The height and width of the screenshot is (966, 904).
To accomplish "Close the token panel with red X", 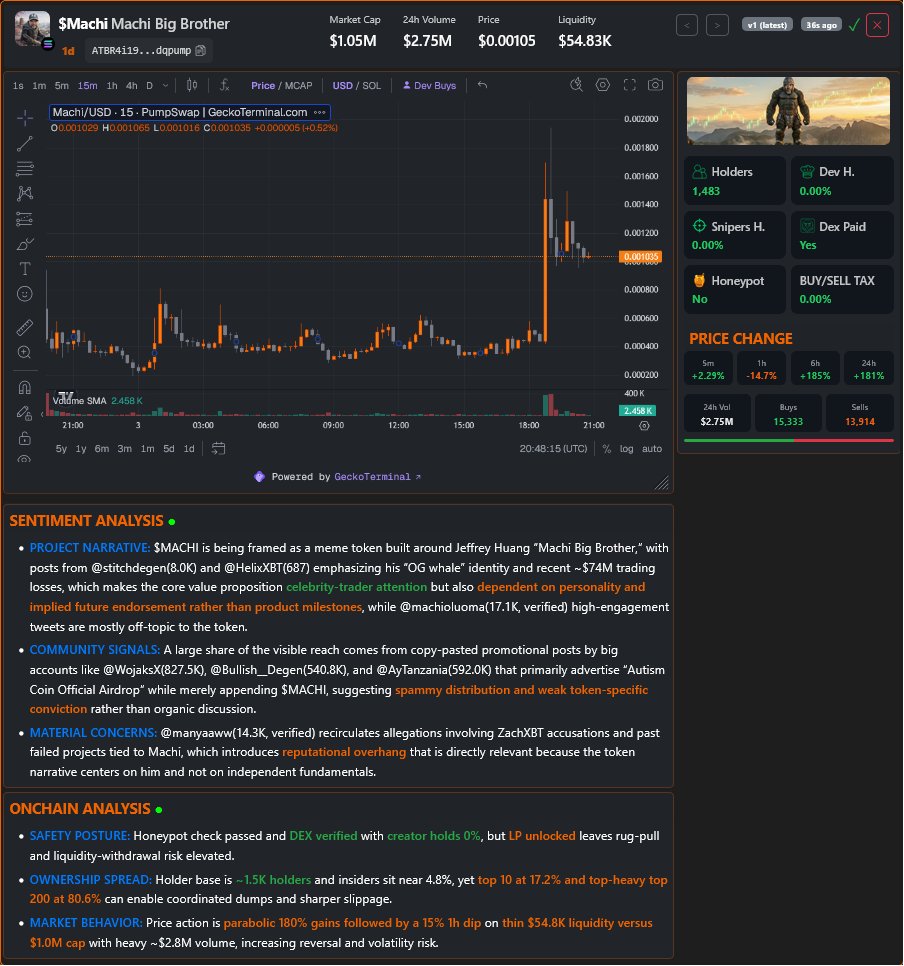I will pos(877,25).
